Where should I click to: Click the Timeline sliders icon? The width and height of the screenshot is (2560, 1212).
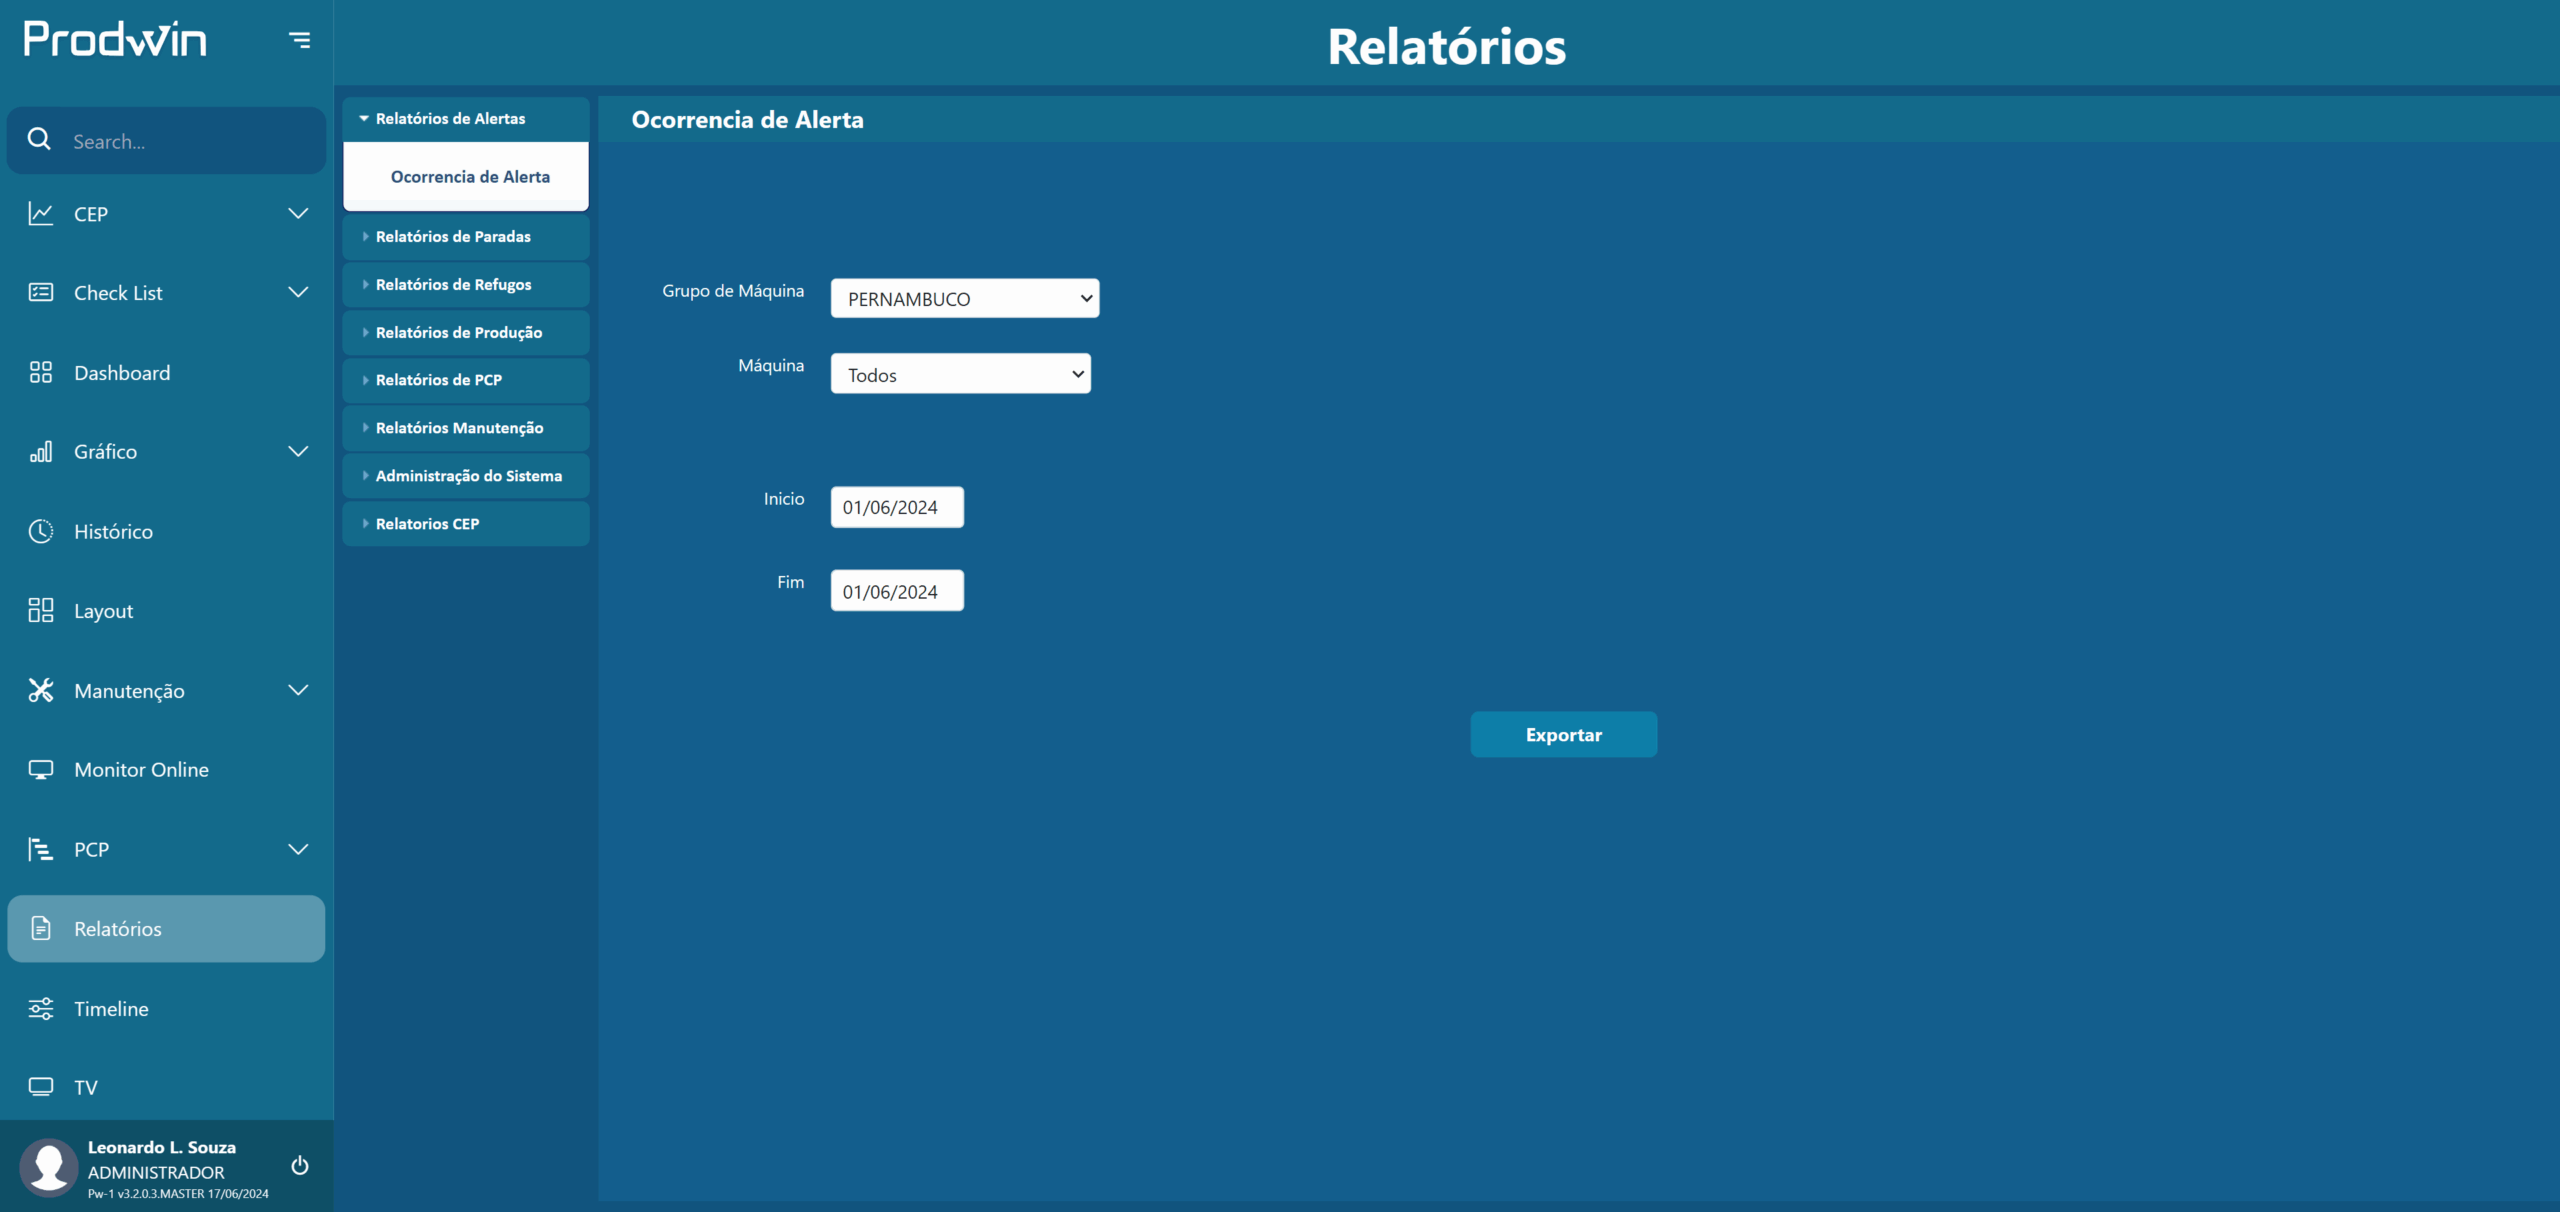coord(40,1008)
